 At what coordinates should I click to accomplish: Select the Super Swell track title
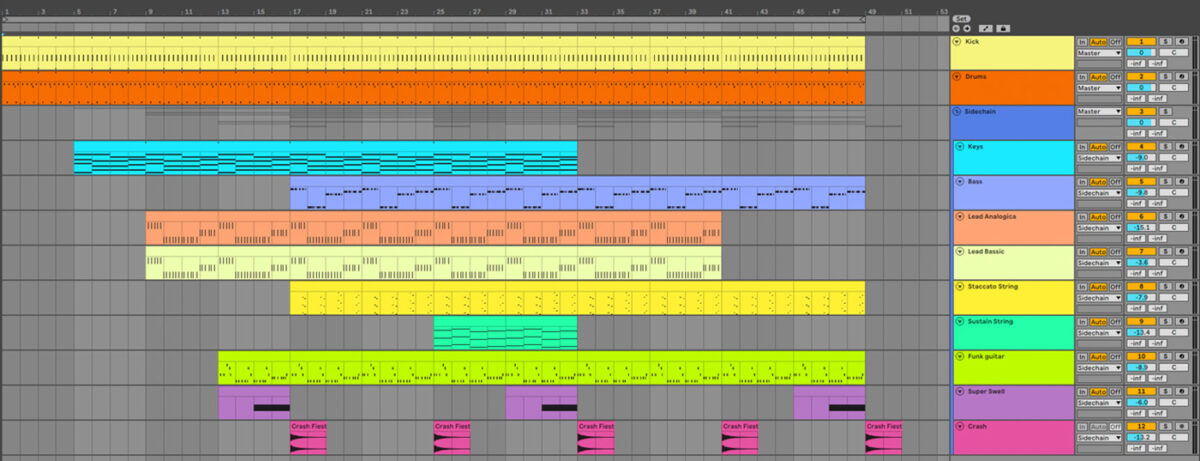(988, 392)
